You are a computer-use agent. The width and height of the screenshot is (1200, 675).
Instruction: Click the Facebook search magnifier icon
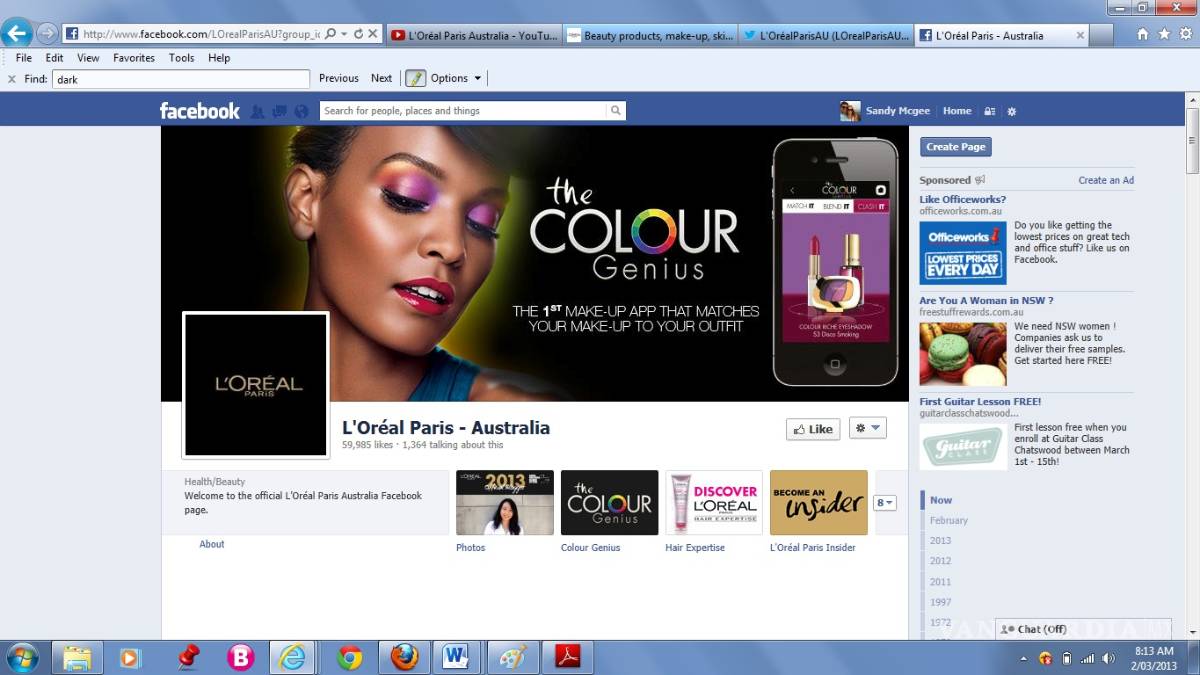615,111
